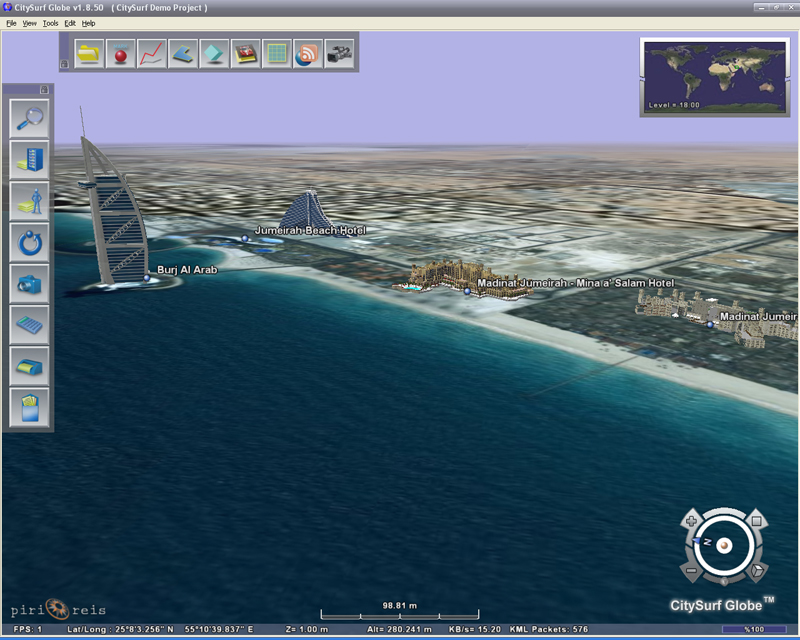Open the blue file-box icon in sidebar
Viewport: 800px width, 640px height.
[x=30, y=407]
